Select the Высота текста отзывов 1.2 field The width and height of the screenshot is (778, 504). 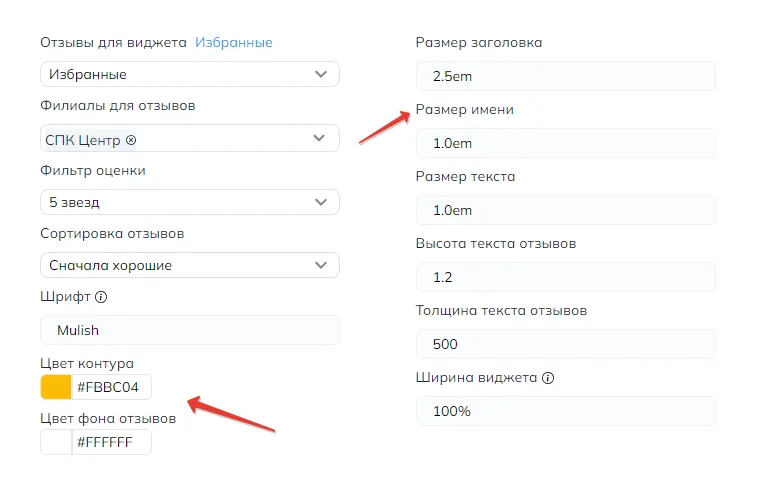(566, 277)
